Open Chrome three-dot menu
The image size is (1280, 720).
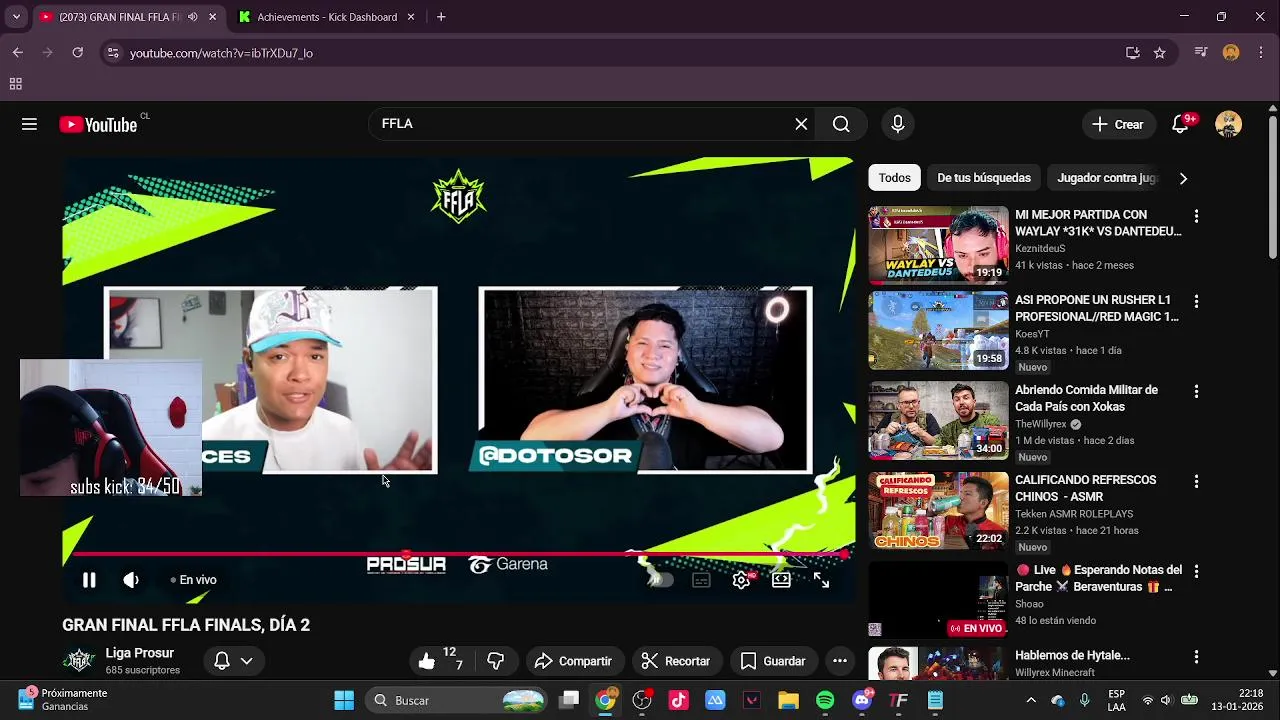[x=1260, y=52]
